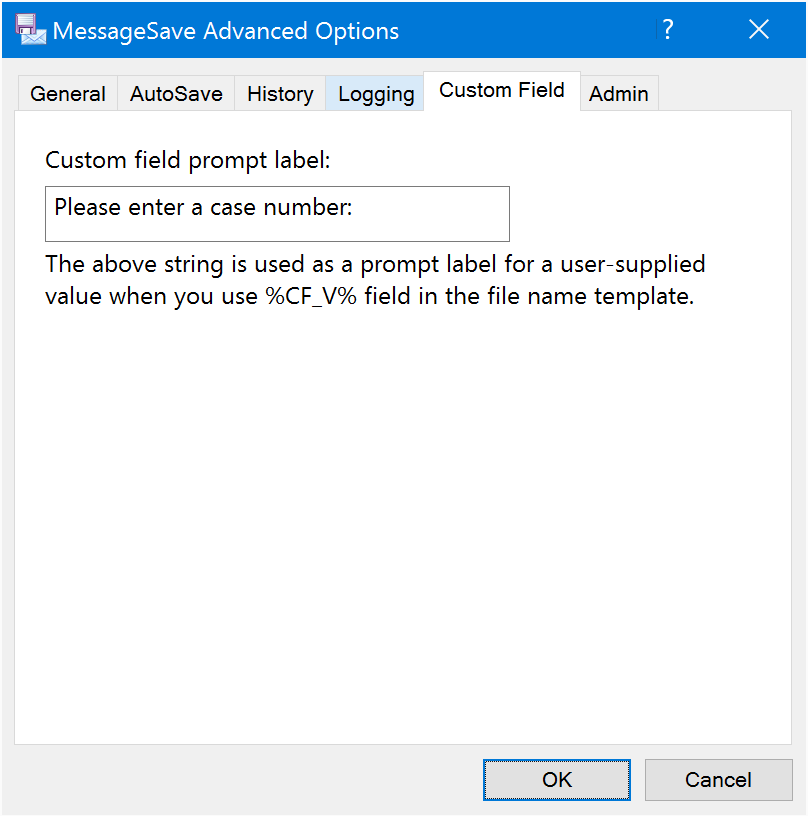Close the MessageSave Advanced Options dialog

point(759,30)
